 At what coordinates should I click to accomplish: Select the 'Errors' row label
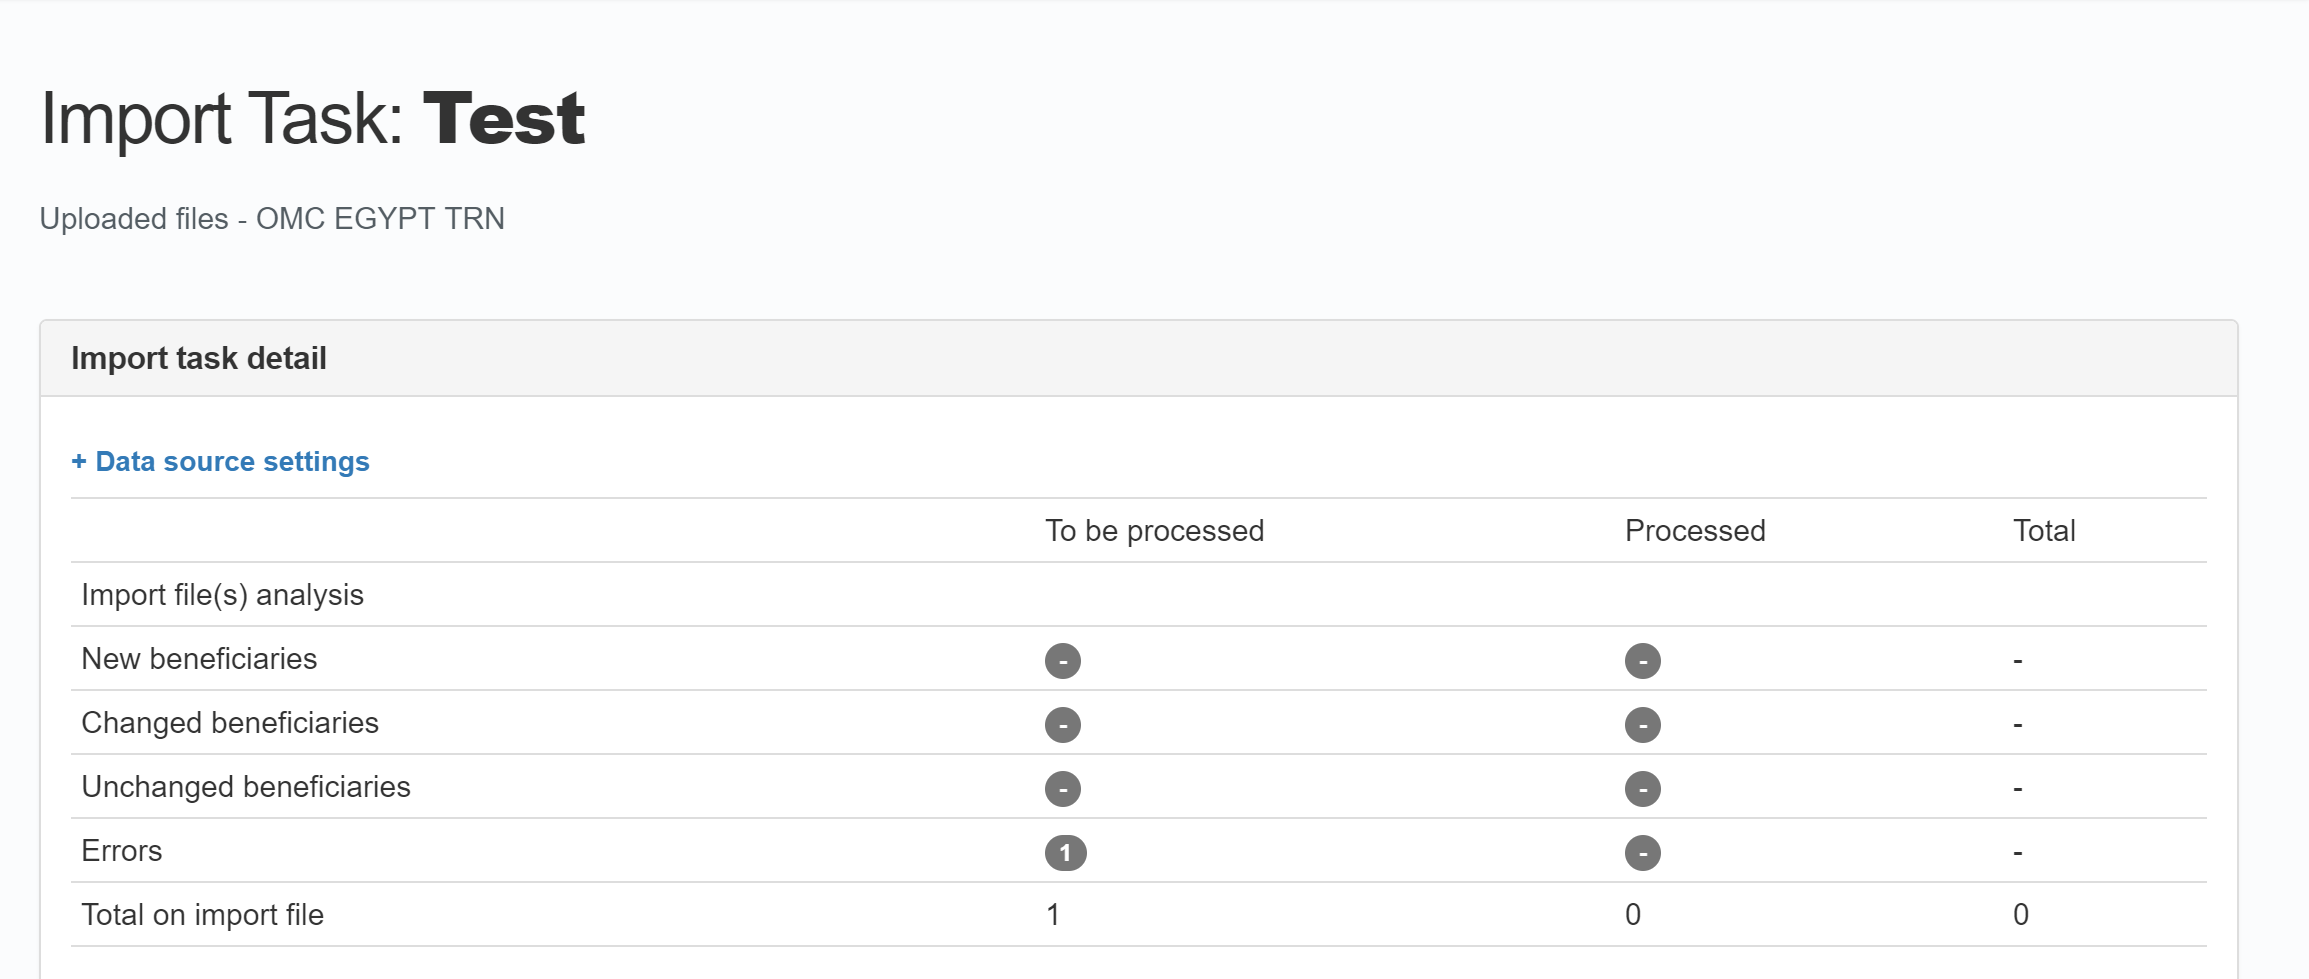(121, 851)
